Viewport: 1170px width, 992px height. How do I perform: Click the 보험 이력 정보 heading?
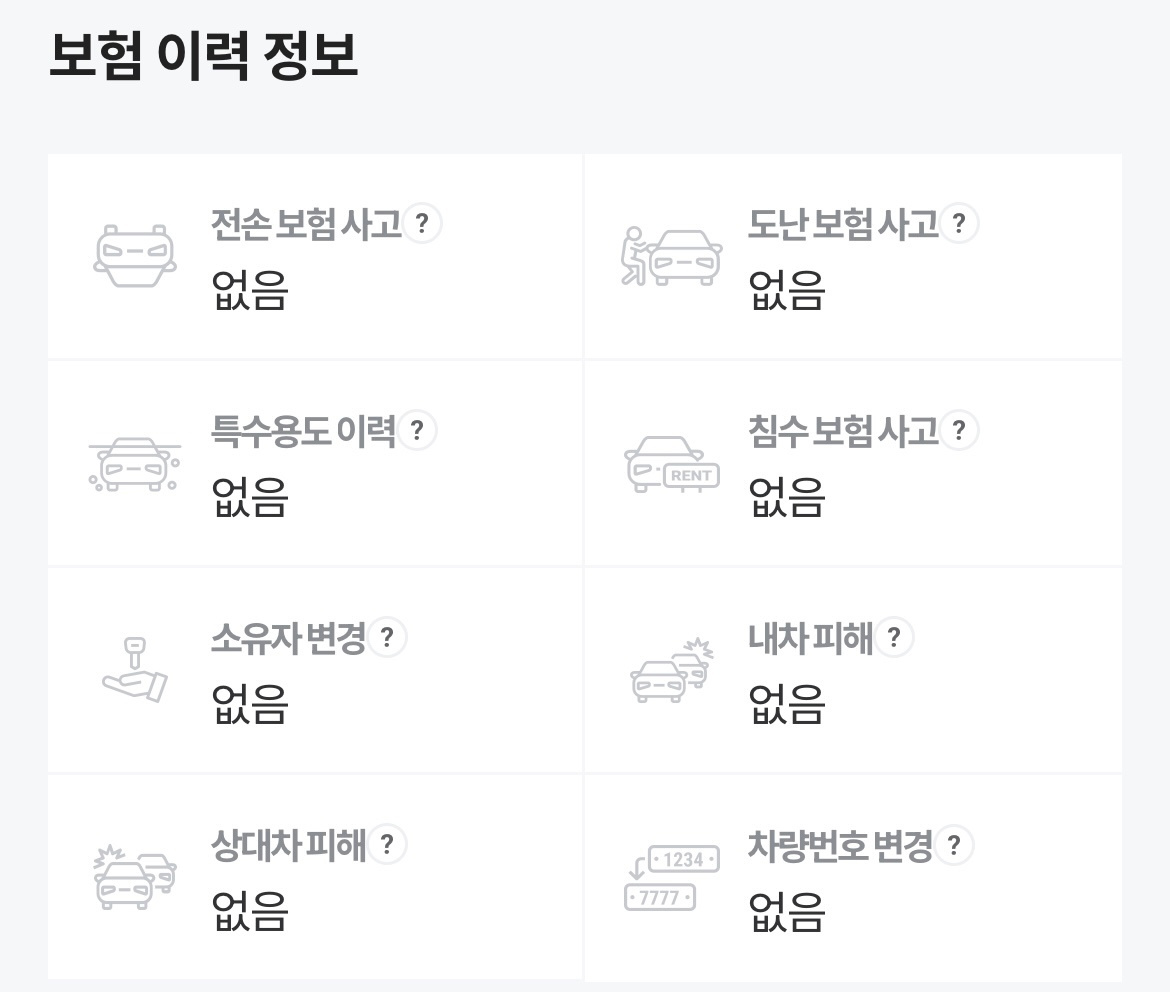pos(204,55)
